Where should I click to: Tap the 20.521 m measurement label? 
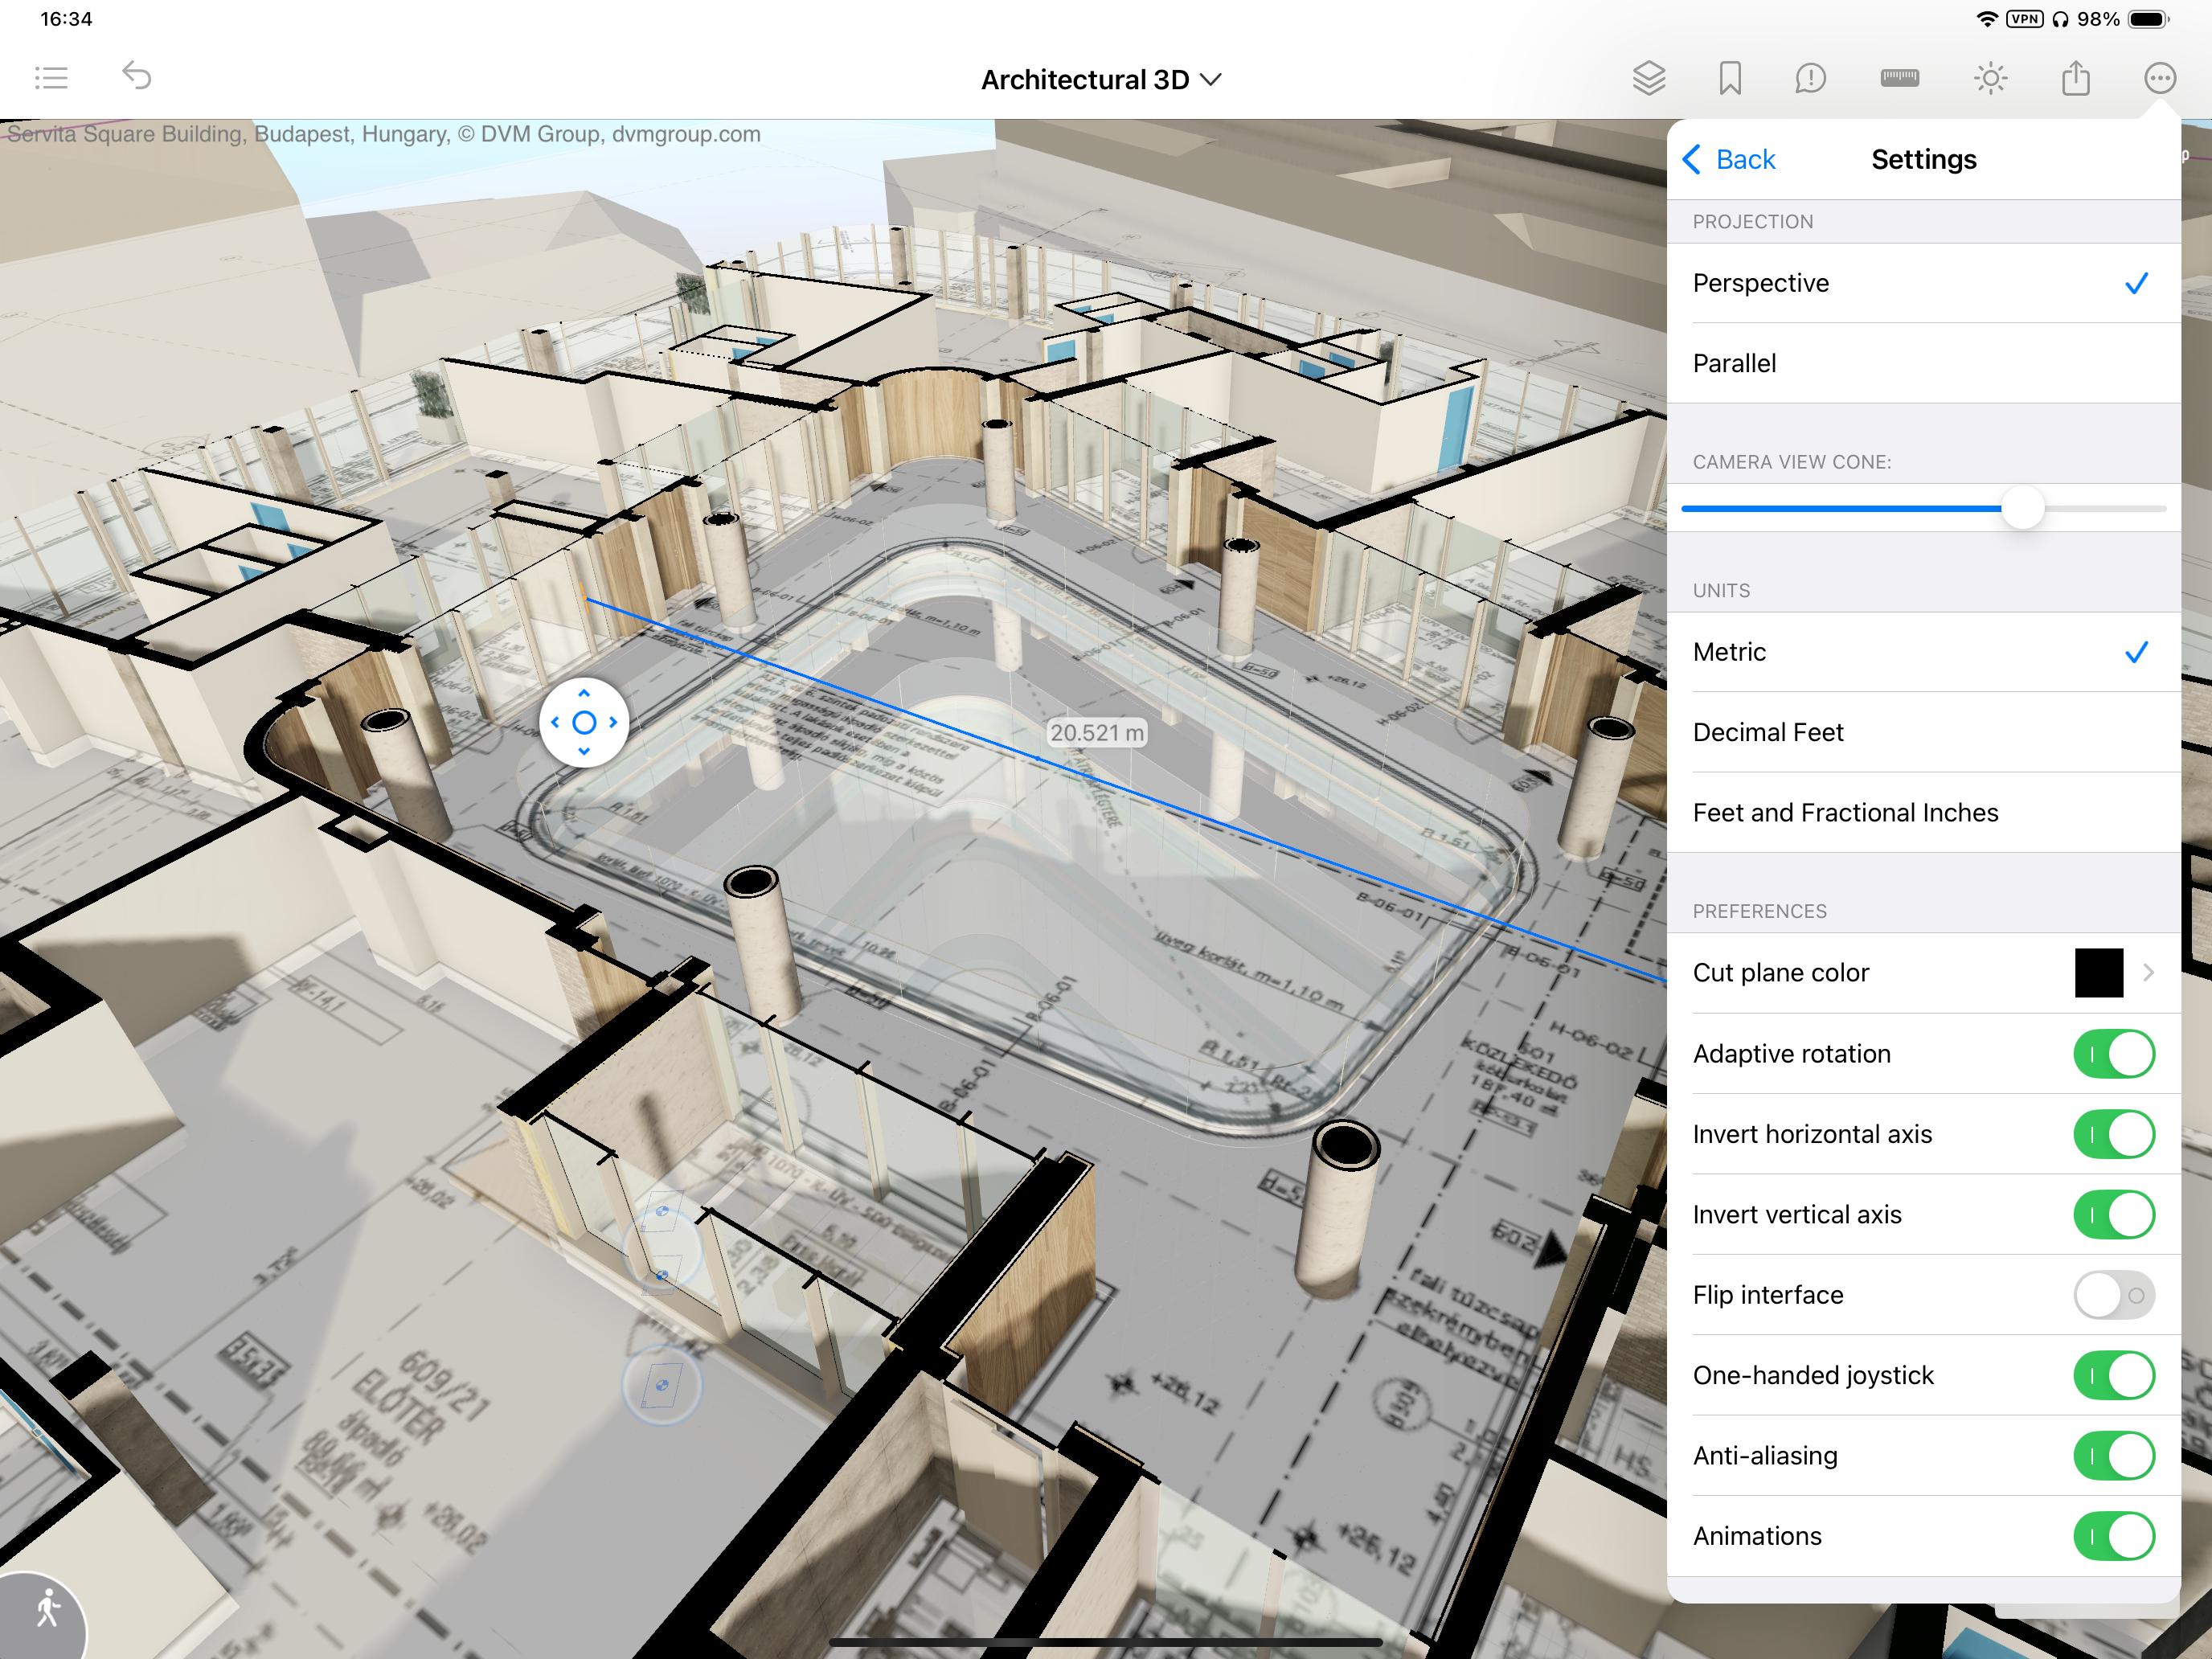point(1096,733)
